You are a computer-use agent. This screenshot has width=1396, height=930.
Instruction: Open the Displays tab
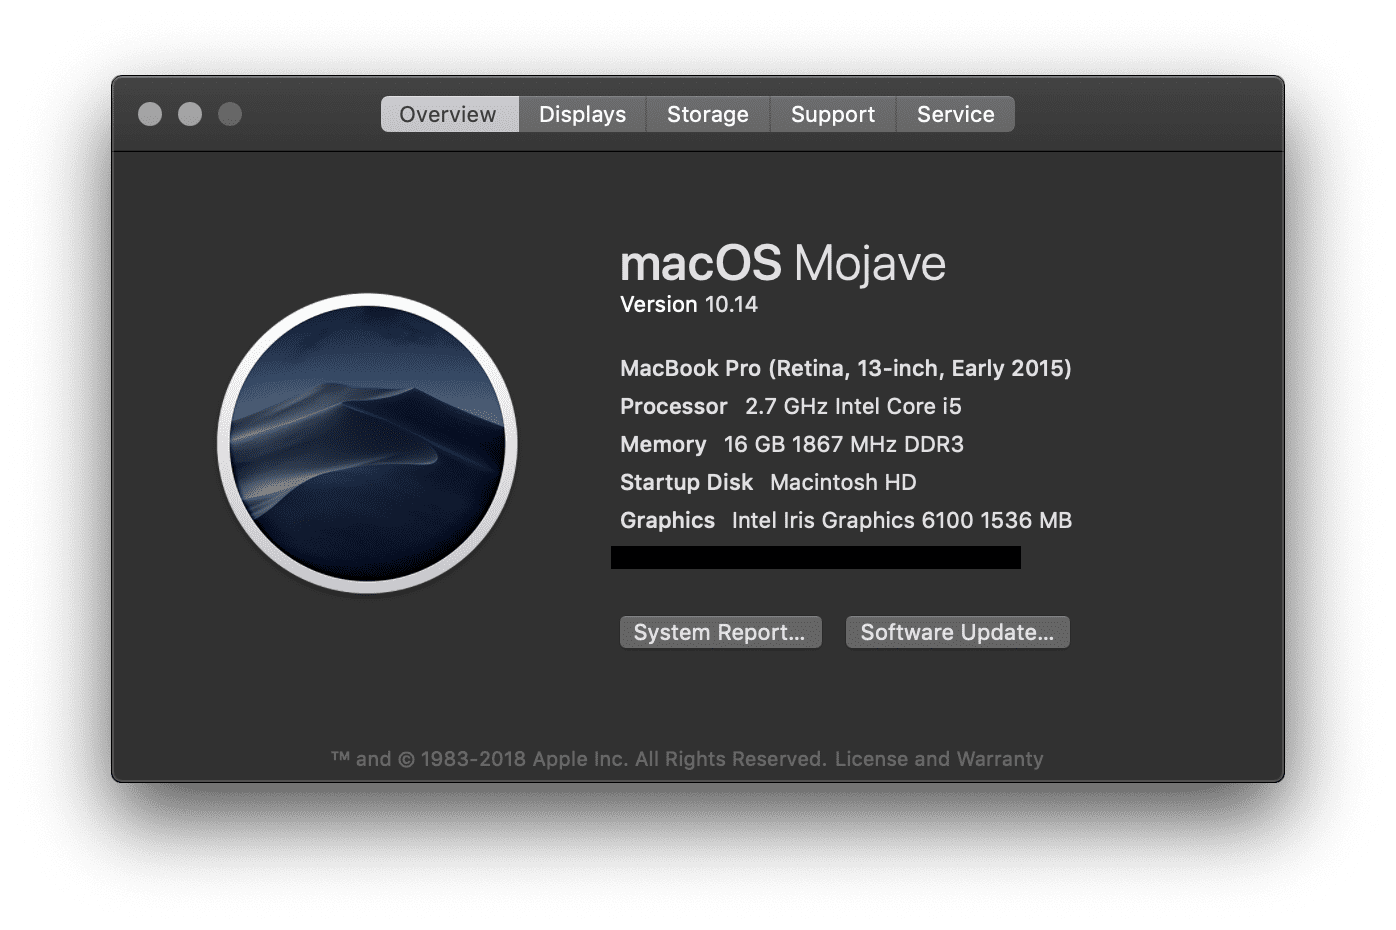pos(582,114)
